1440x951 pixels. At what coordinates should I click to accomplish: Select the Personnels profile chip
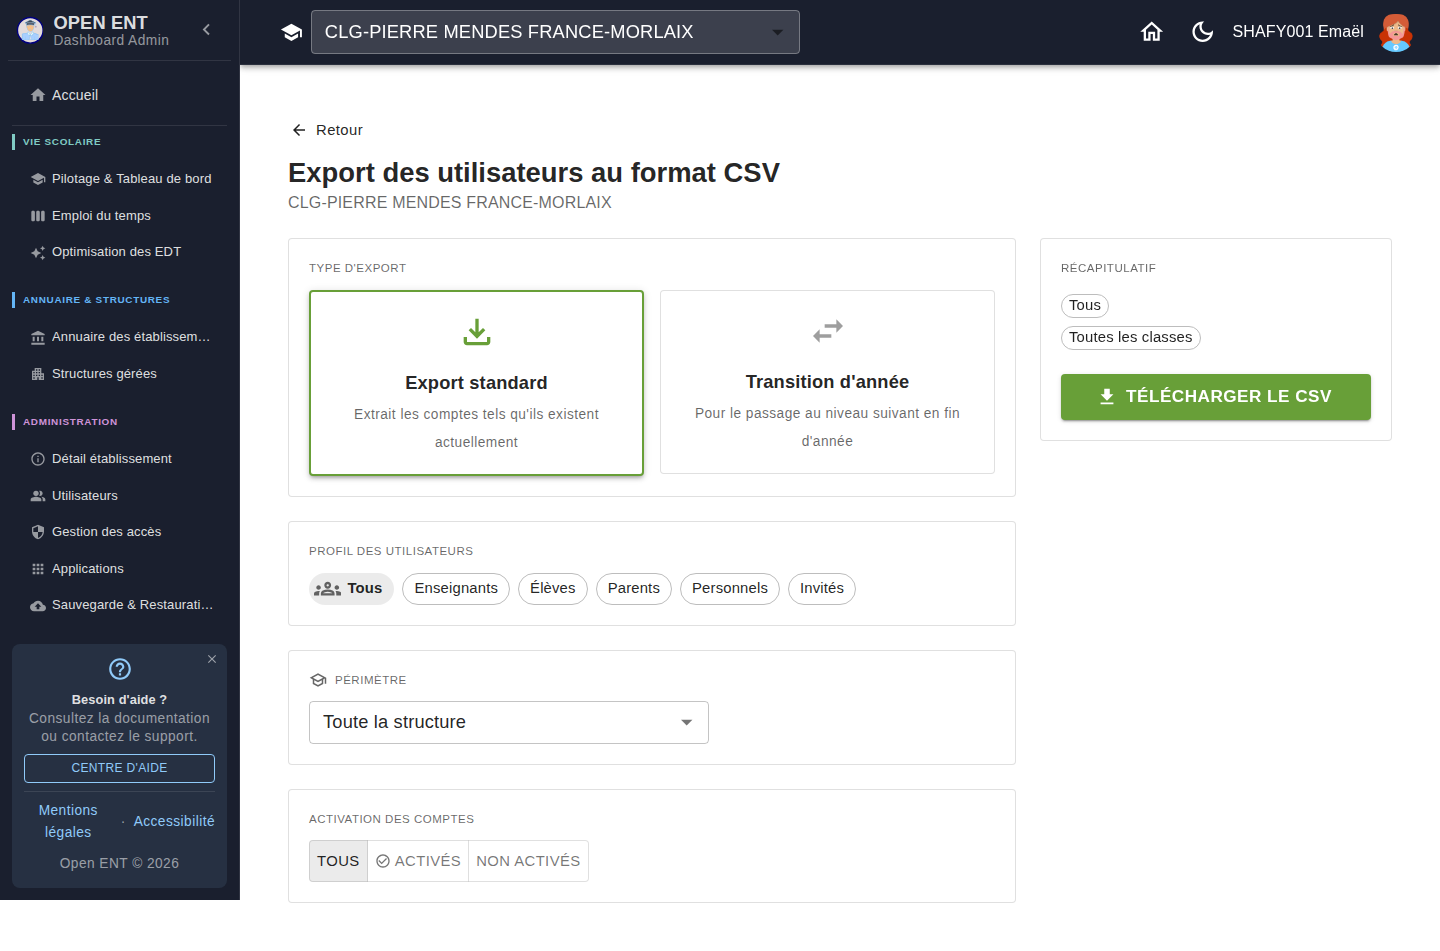(730, 589)
